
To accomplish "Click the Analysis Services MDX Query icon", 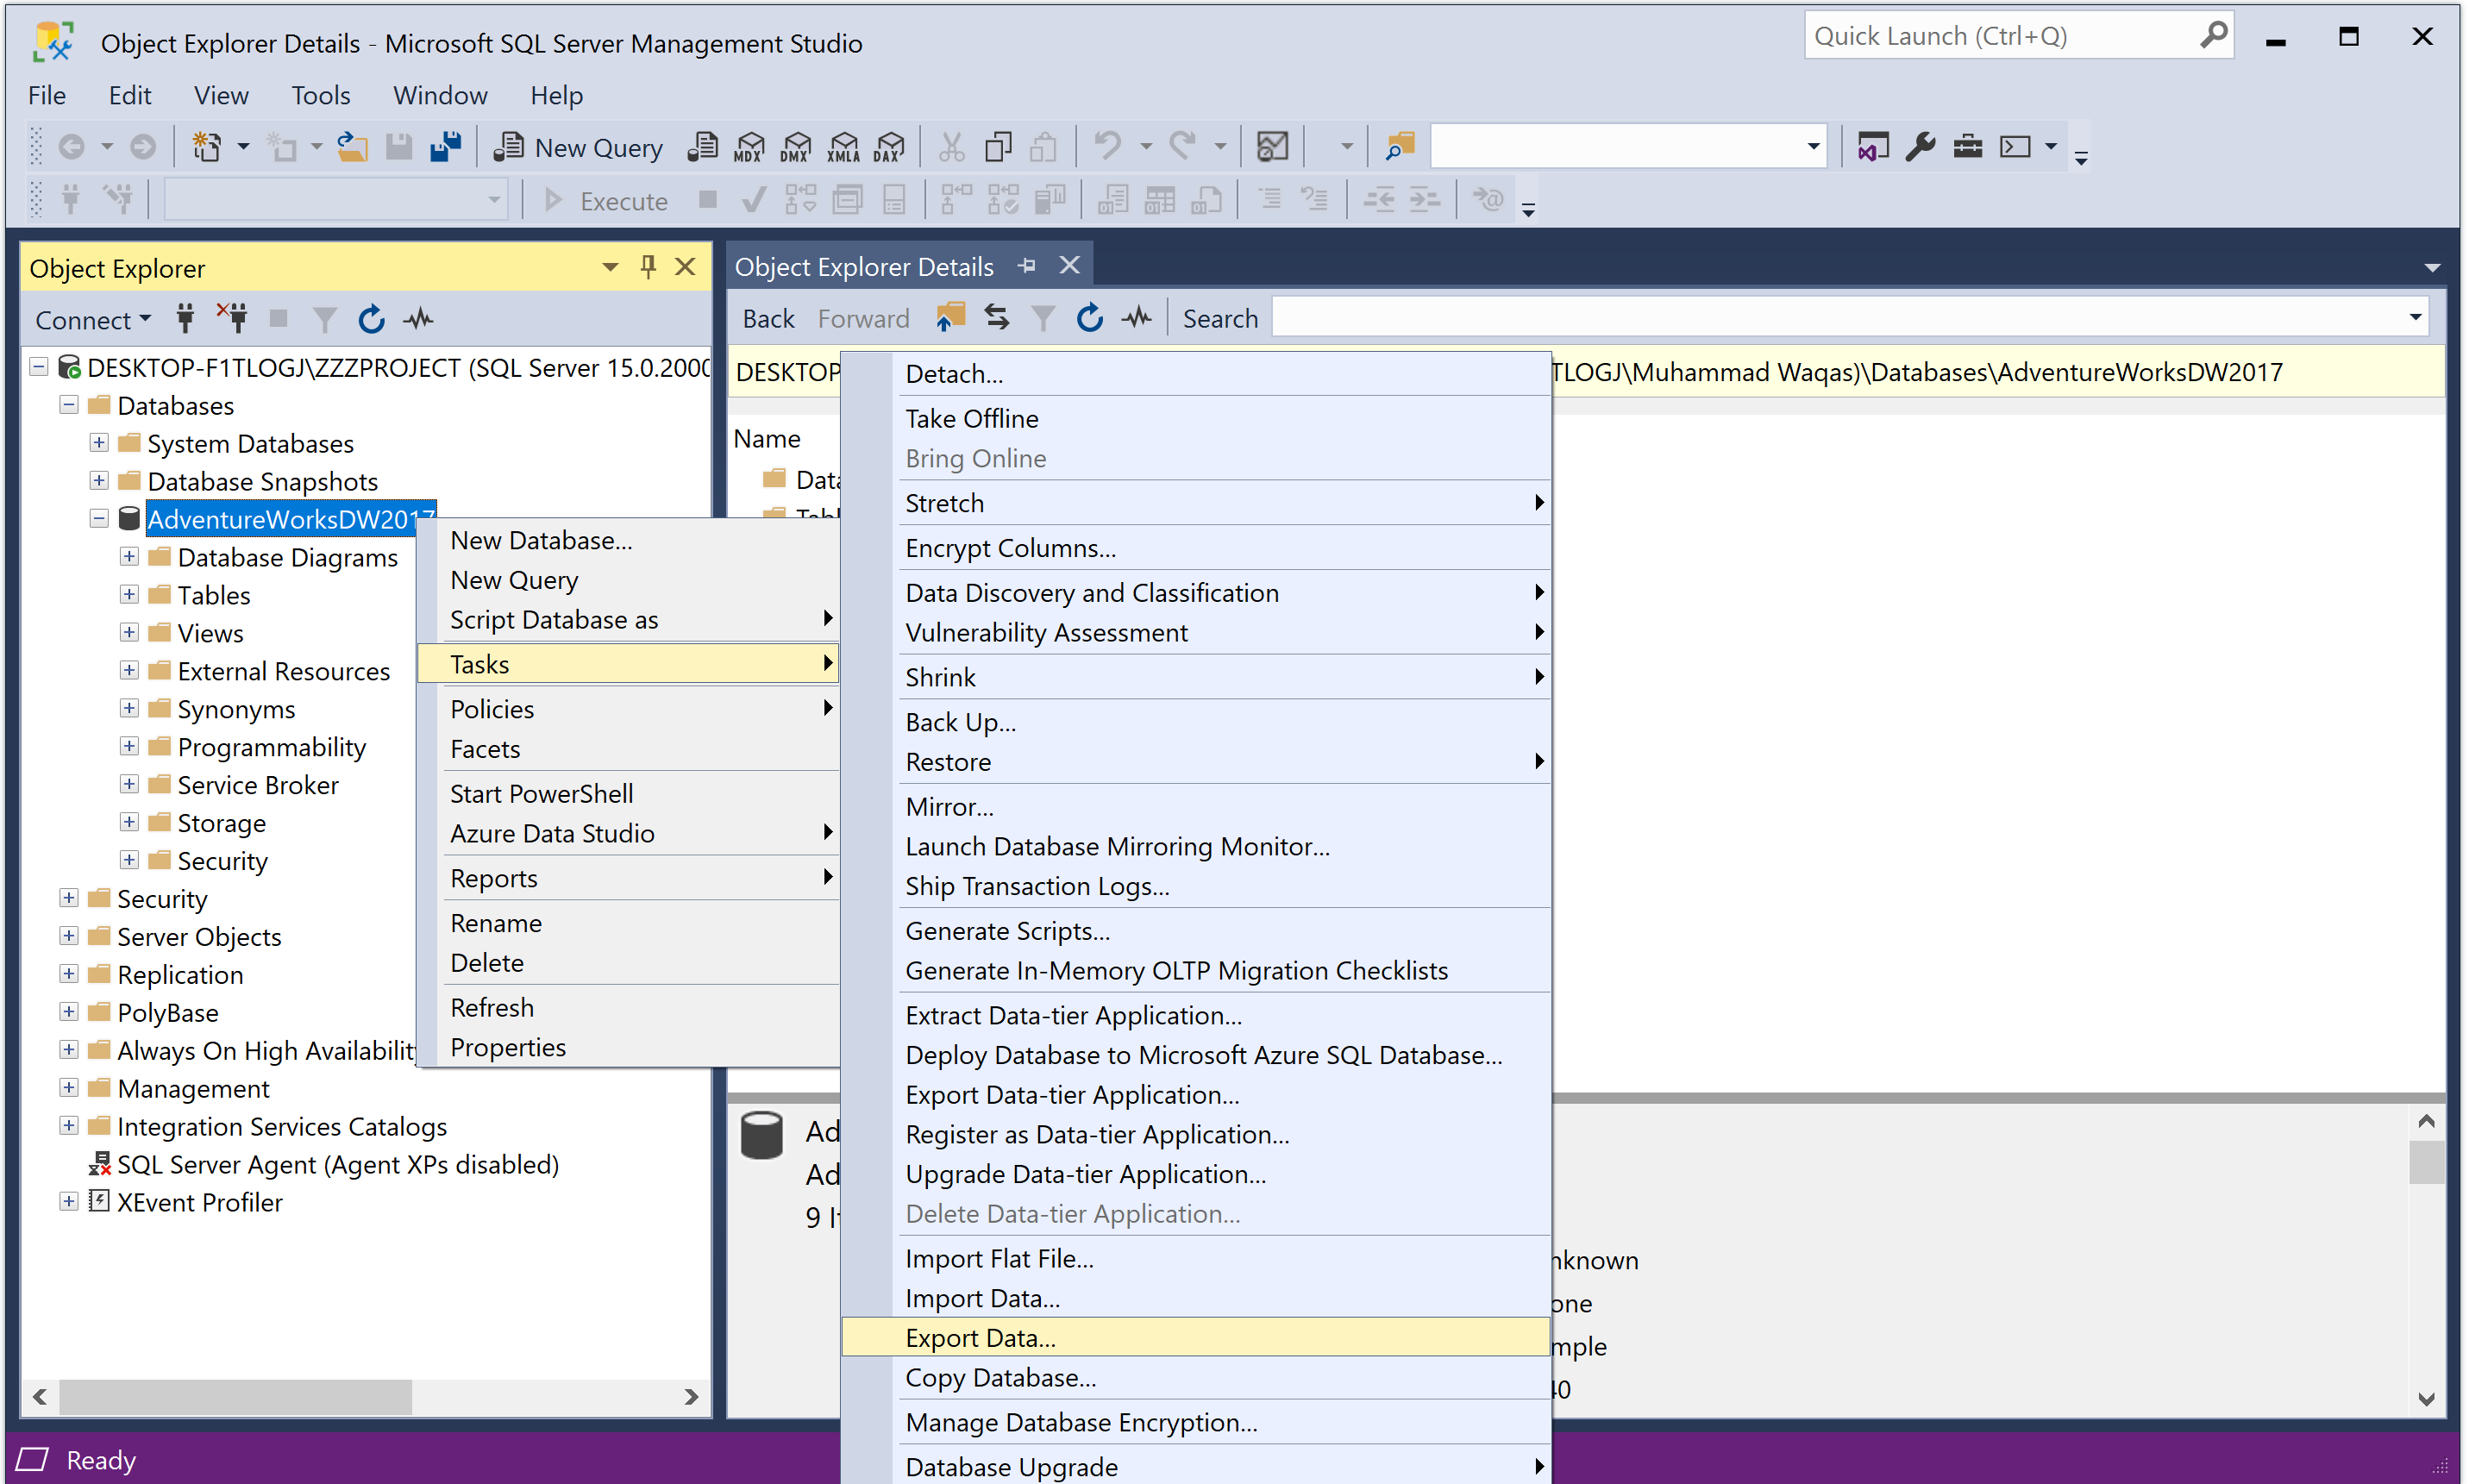I will click(x=749, y=147).
